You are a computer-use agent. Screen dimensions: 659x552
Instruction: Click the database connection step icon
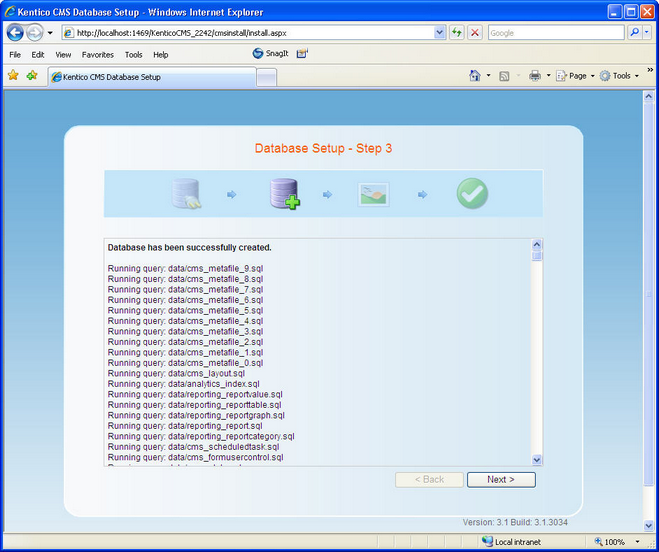[x=187, y=193]
